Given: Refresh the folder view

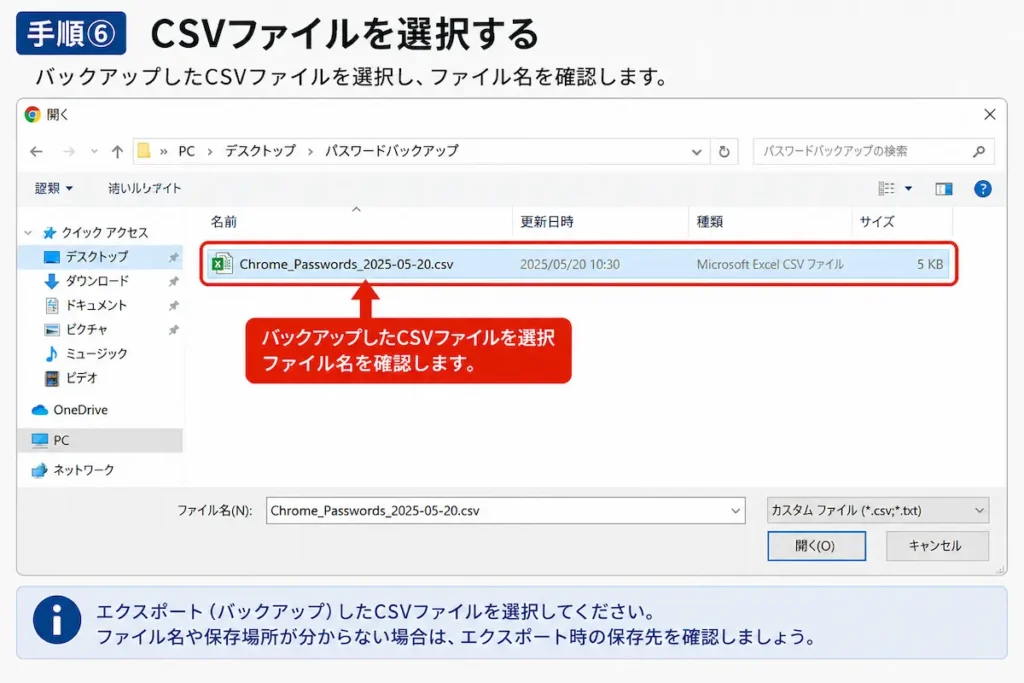Looking at the screenshot, I should pyautogui.click(x=724, y=151).
